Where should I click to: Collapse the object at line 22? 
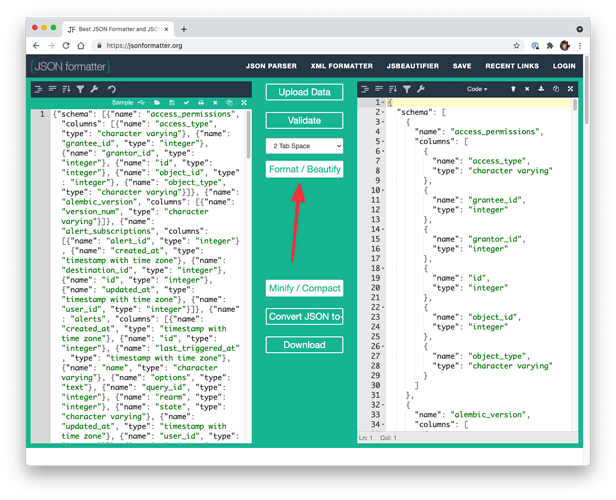[x=383, y=308]
